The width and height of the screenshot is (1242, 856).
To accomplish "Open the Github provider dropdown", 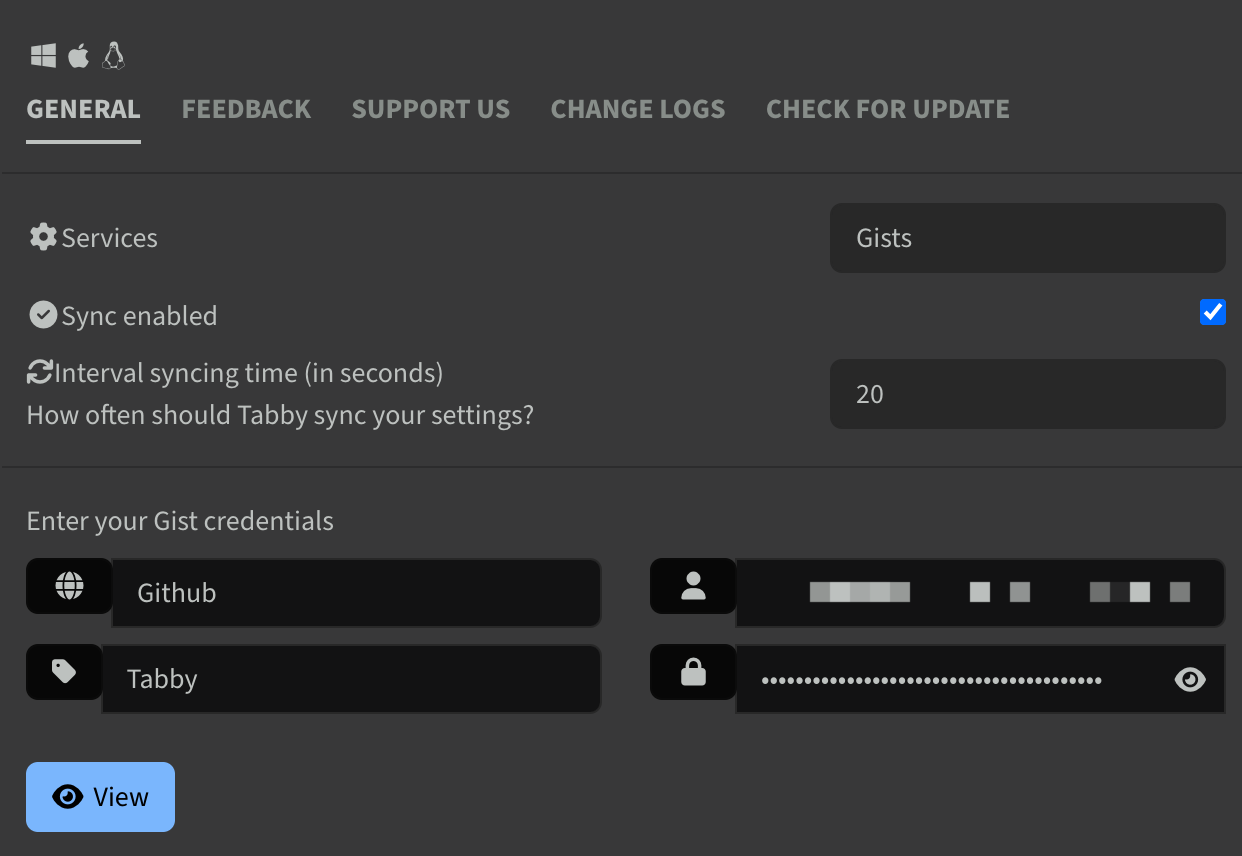I will pyautogui.click(x=356, y=593).
